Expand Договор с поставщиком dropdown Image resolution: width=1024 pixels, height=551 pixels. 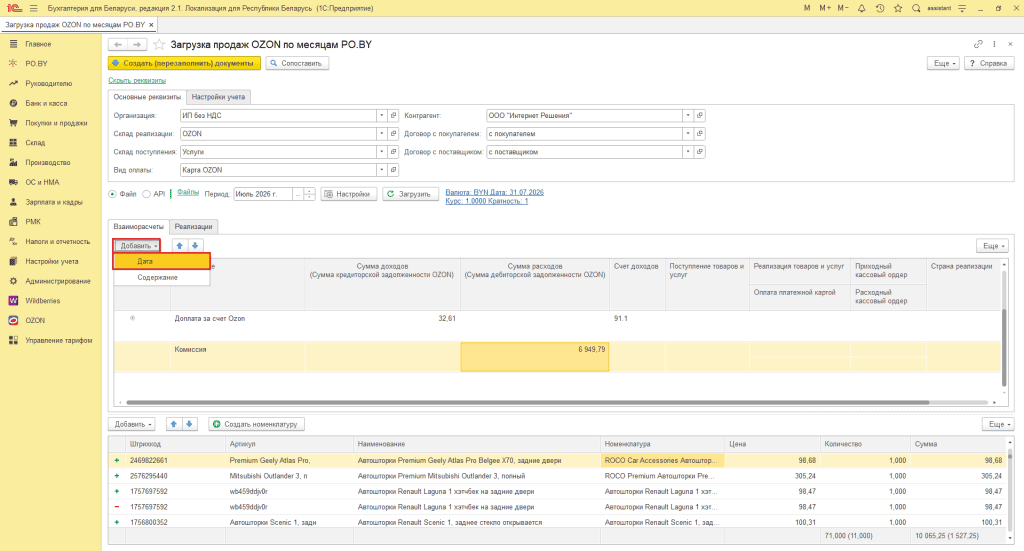pyautogui.click(x=688, y=152)
